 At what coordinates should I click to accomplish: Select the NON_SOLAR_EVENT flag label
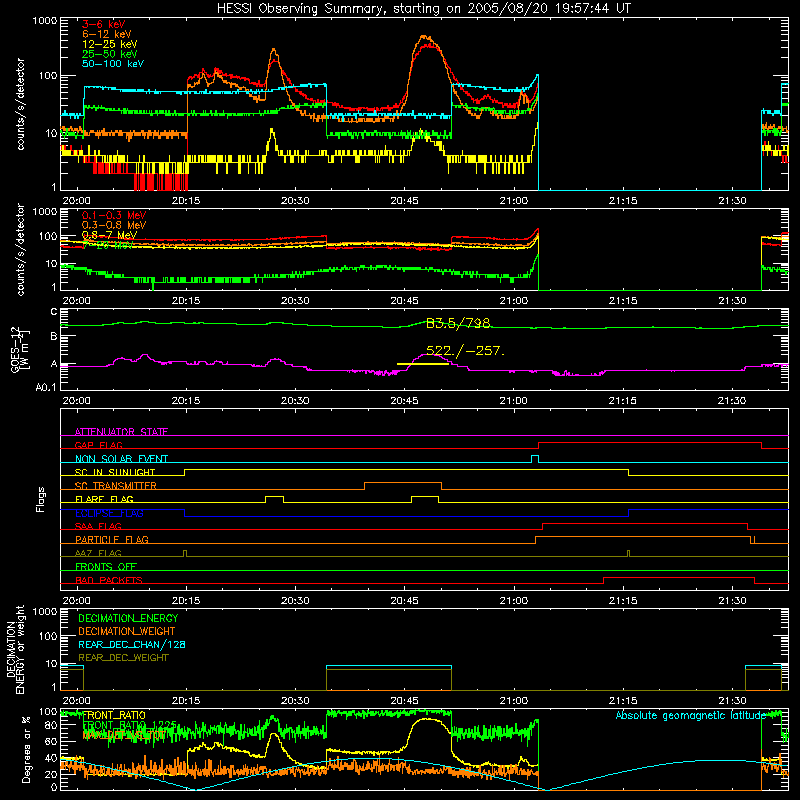pyautogui.click(x=121, y=459)
